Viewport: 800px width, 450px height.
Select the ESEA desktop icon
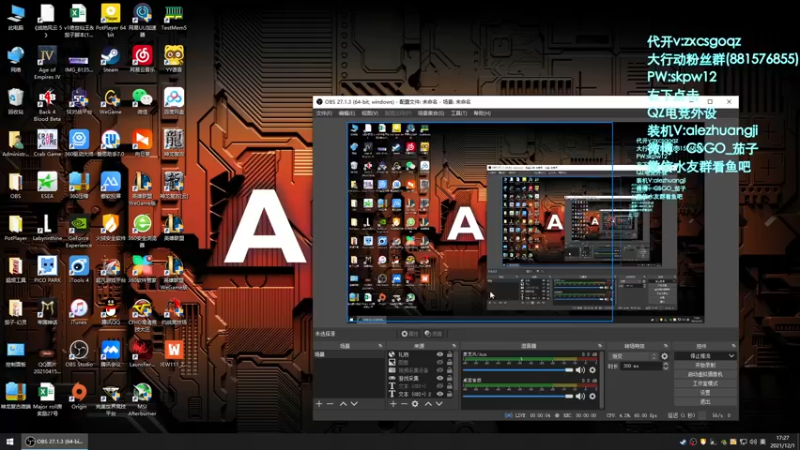[47, 186]
